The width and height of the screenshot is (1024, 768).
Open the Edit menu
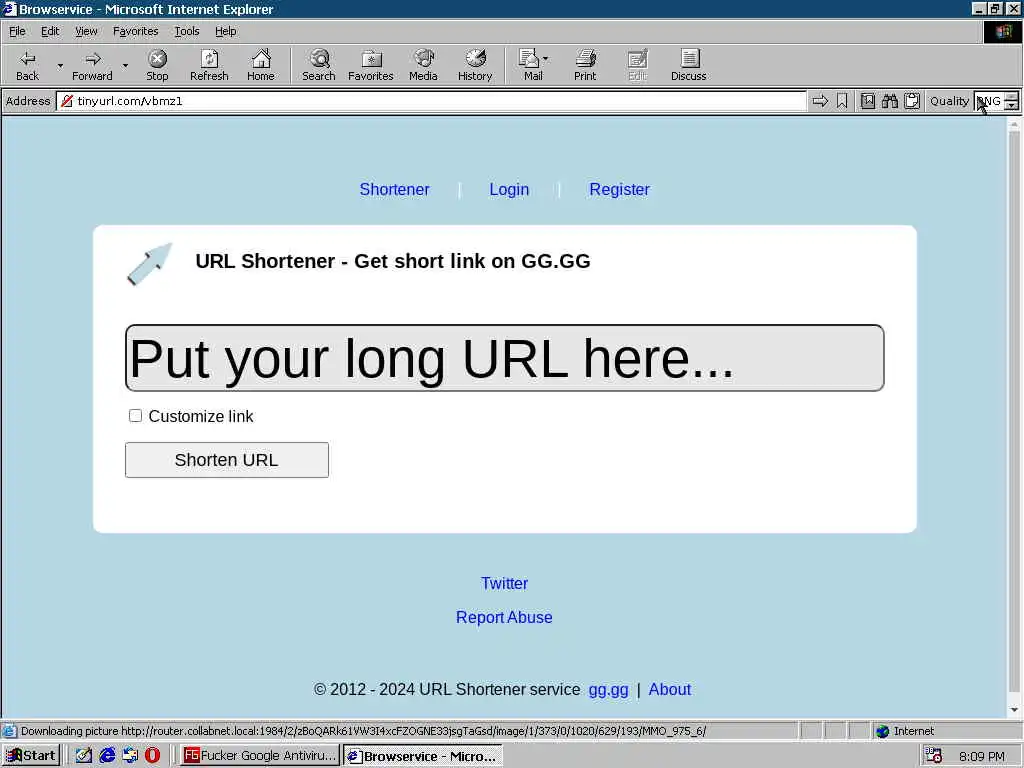[50, 31]
